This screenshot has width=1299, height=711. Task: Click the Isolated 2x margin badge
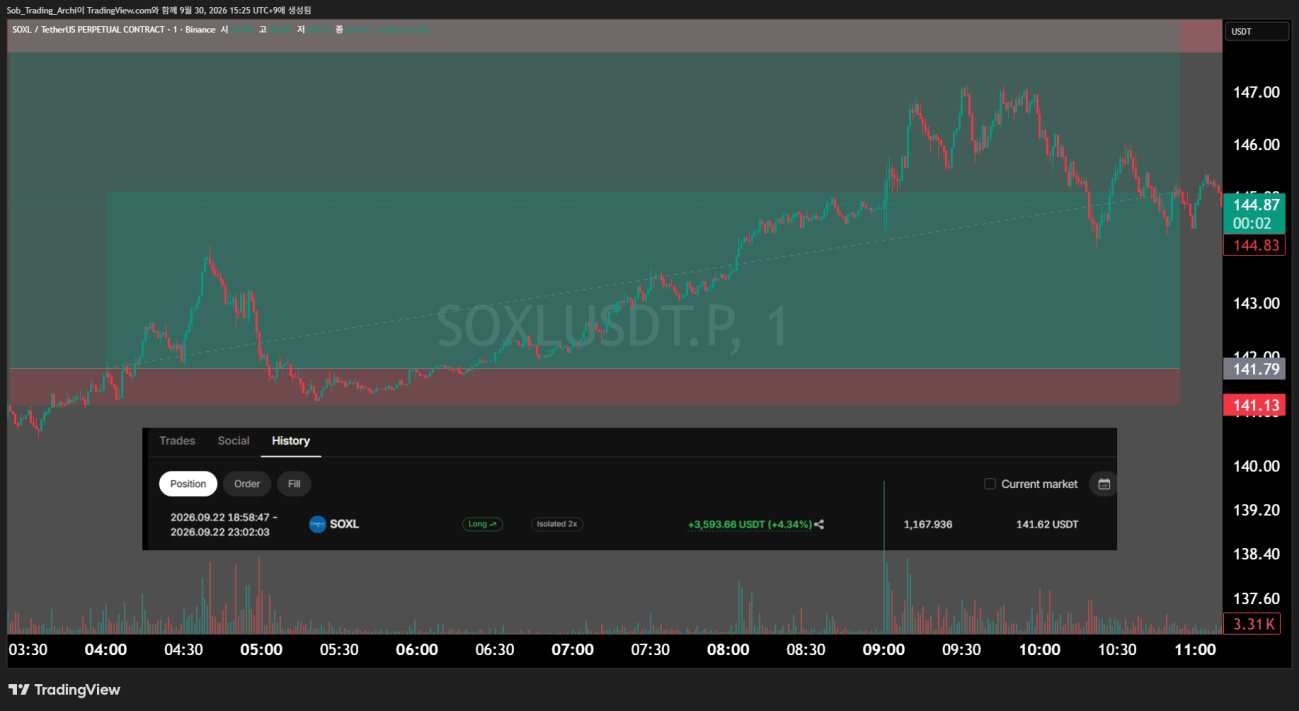click(x=557, y=524)
